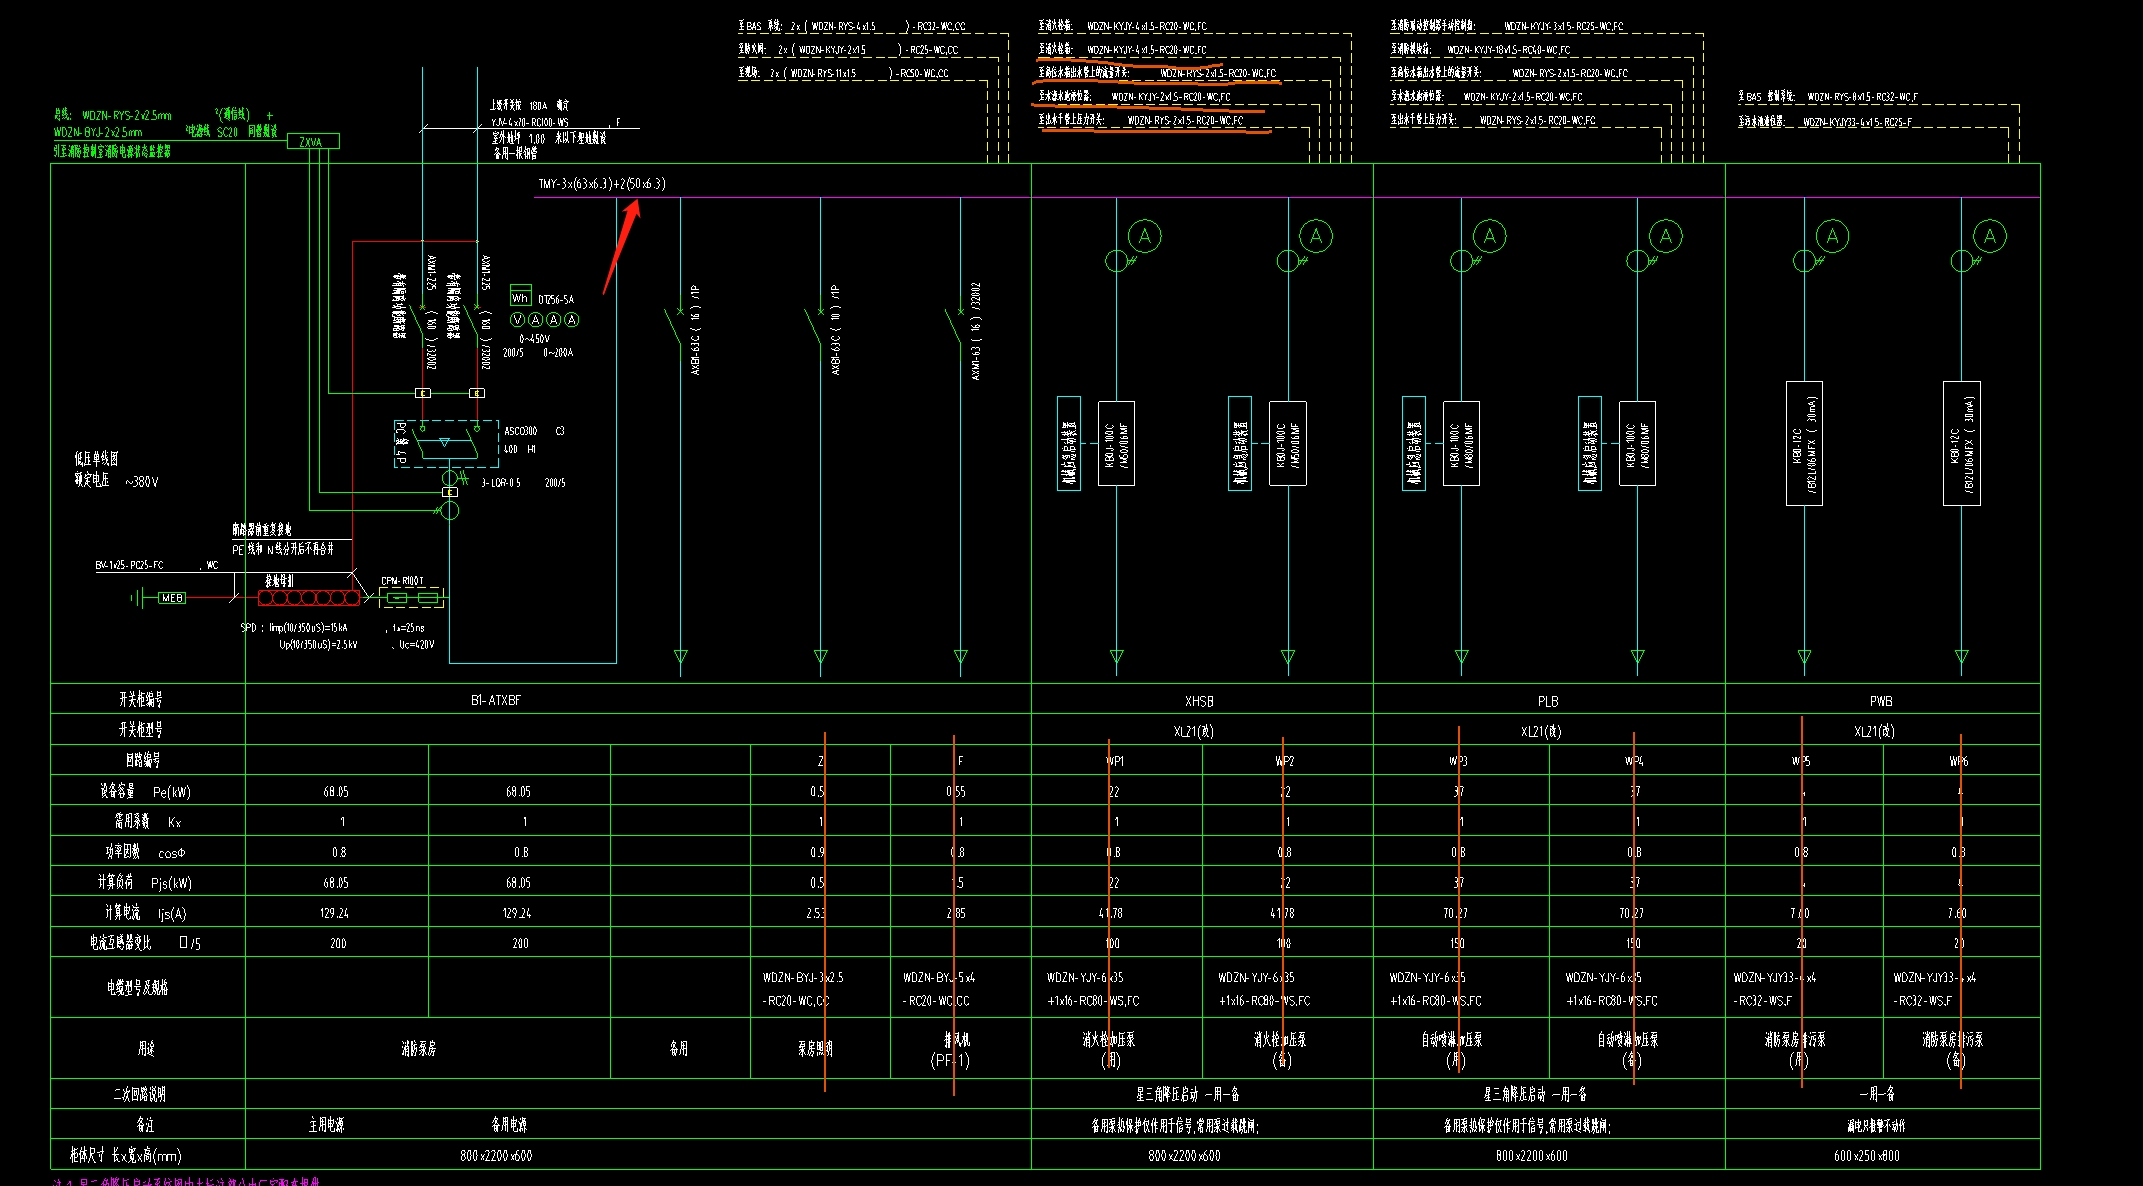Viewport: 2143px width, 1186px height.
Task: Select the ammeter circle above the WP2 feeder
Action: click(x=1316, y=237)
